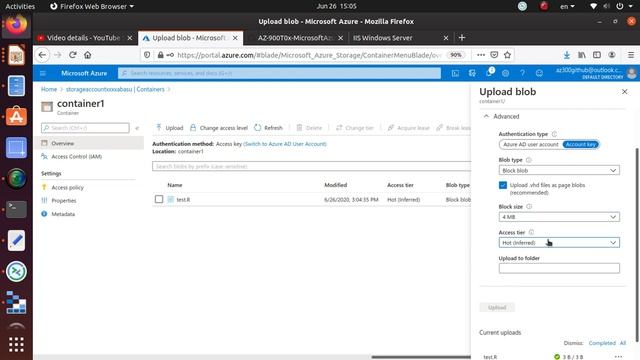The width and height of the screenshot is (640, 360).
Task: Open the test.R blob
Action: point(183,200)
